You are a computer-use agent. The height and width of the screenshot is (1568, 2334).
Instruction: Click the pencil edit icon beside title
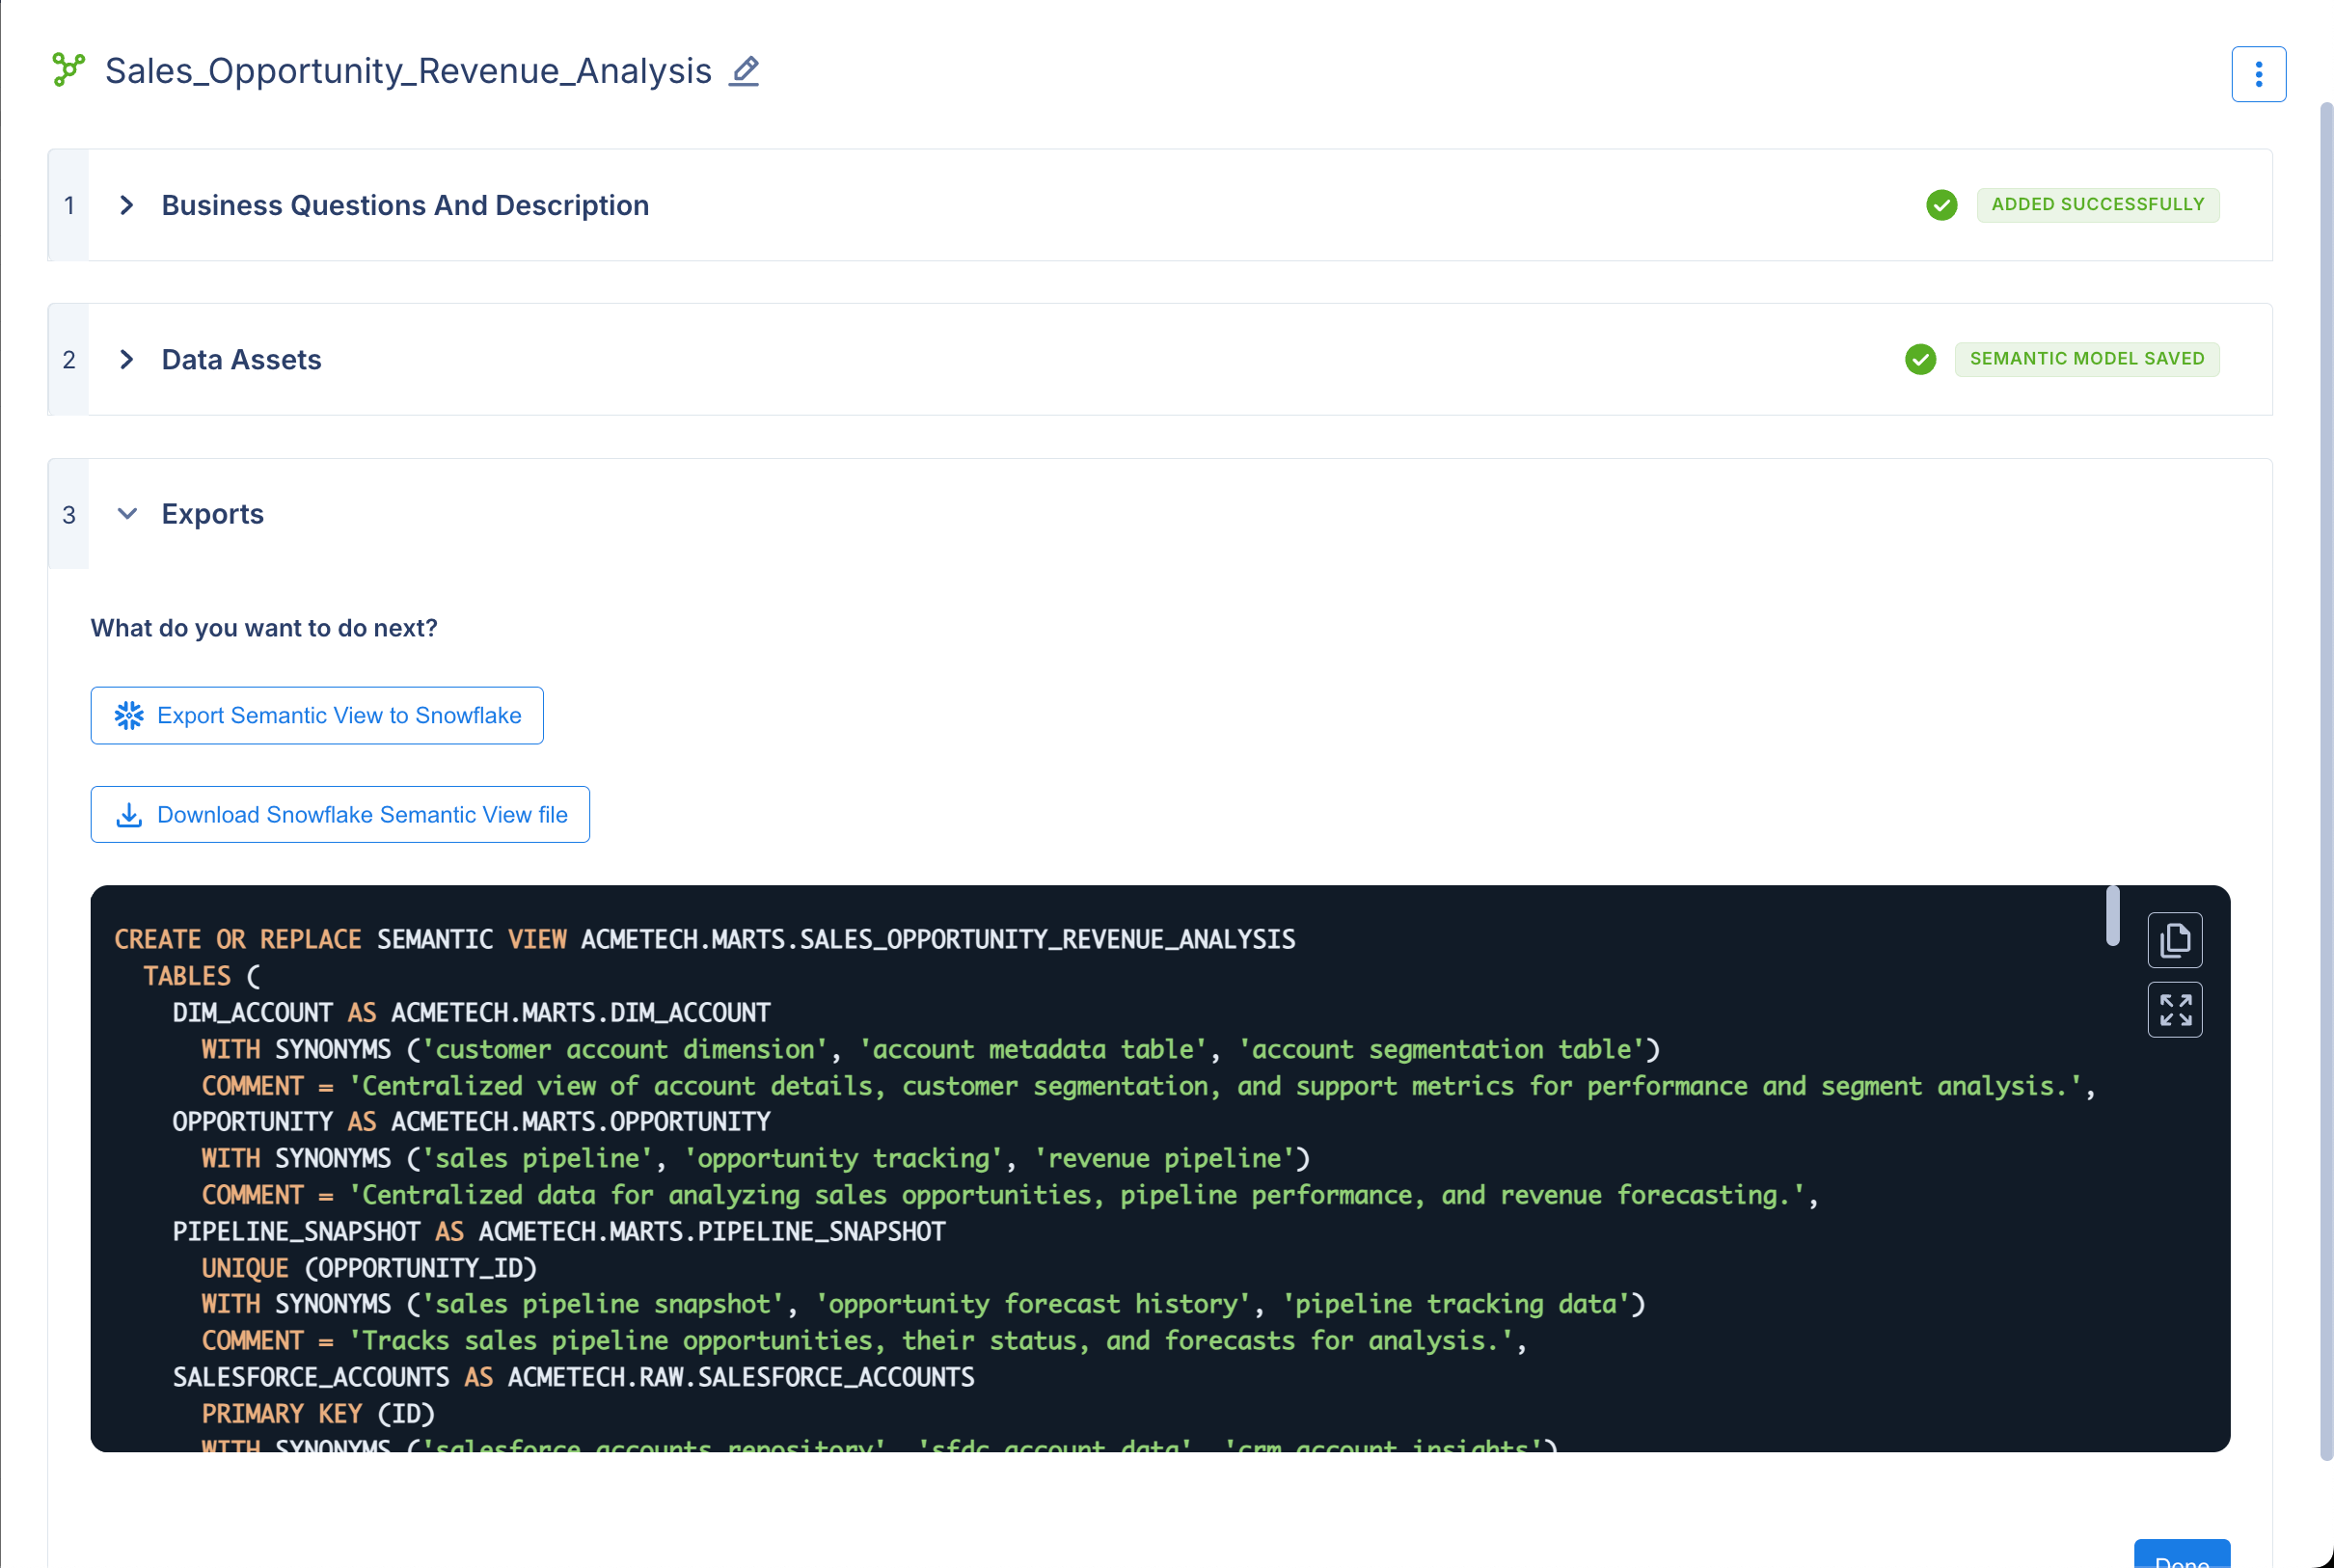pyautogui.click(x=743, y=71)
